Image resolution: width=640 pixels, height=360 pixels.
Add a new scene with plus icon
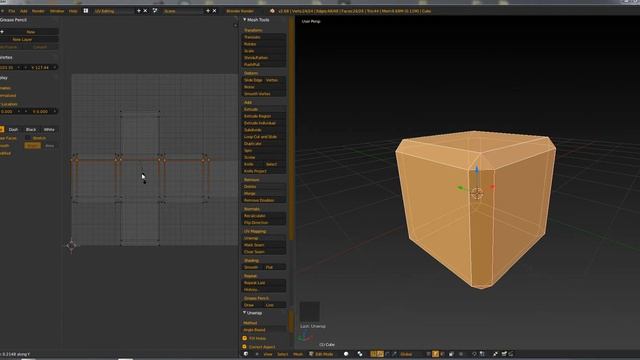click(208, 11)
